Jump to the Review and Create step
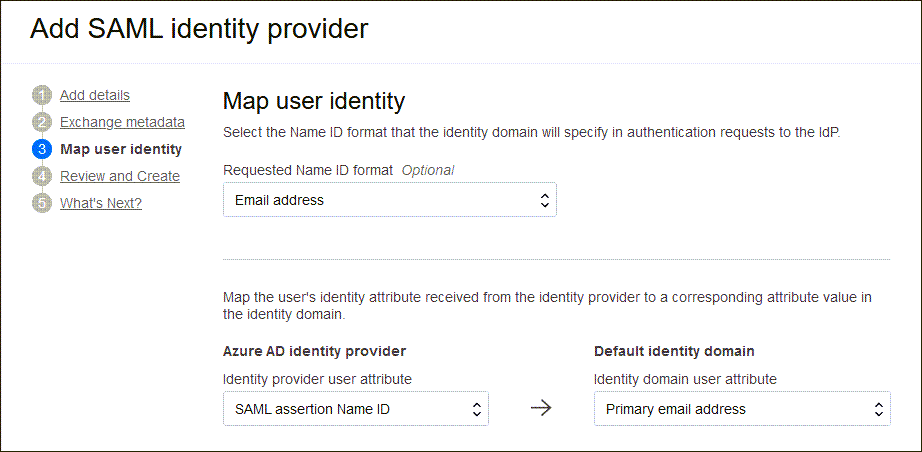This screenshot has height=452, width=922. 120,177
